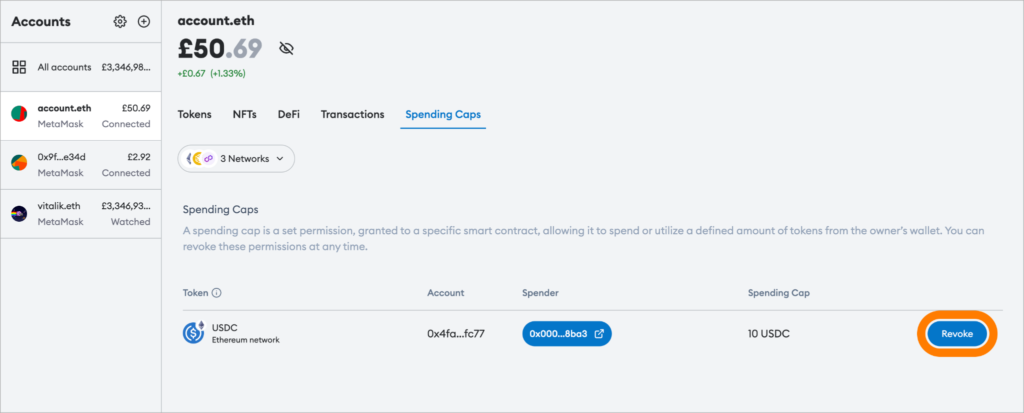The height and width of the screenshot is (413, 1024).
Task: Click the 0x9f...e34d account avatar
Action: click(x=19, y=164)
